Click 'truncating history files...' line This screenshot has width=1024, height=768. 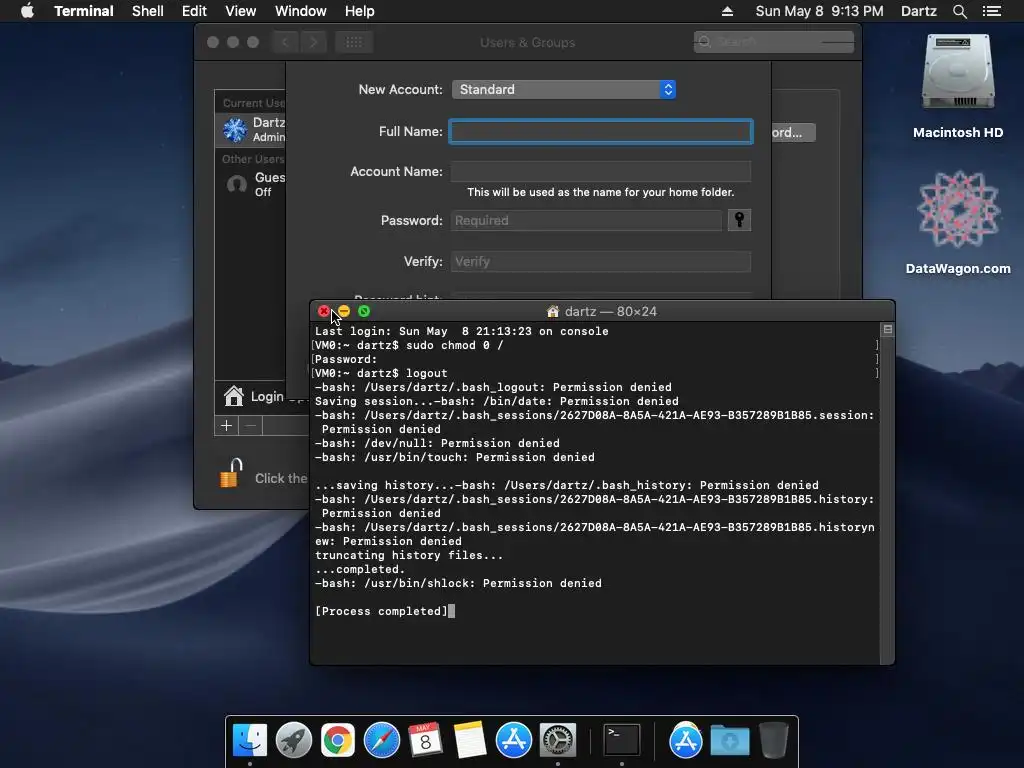[409, 555]
